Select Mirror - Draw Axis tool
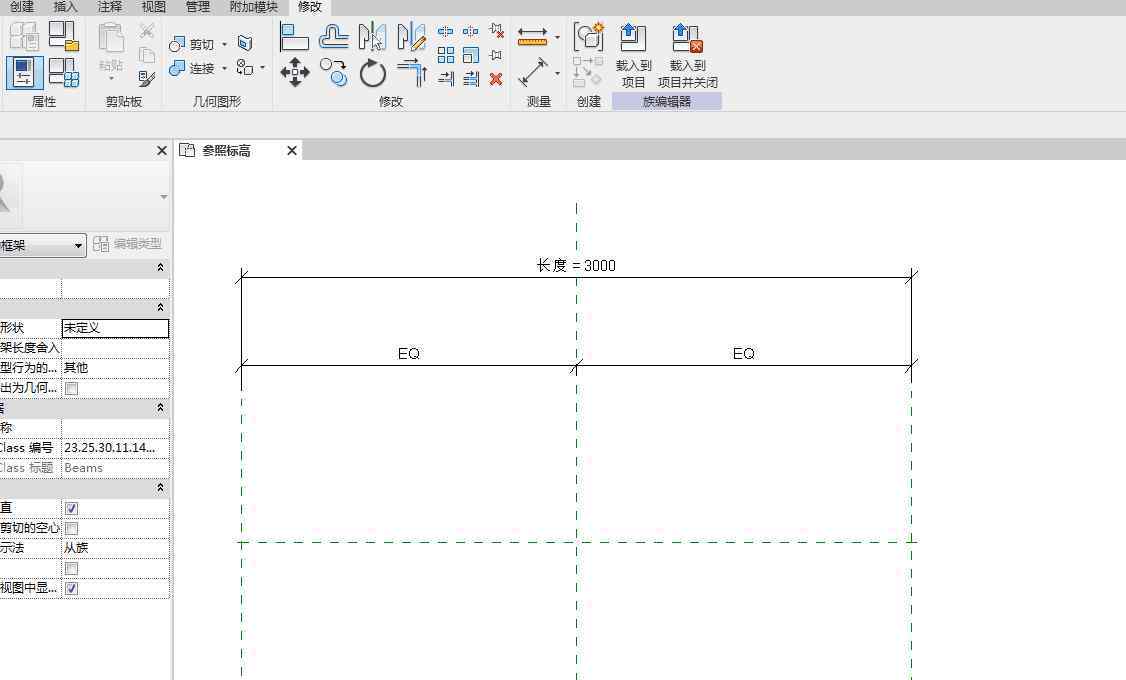The height and width of the screenshot is (680, 1126). click(x=411, y=37)
